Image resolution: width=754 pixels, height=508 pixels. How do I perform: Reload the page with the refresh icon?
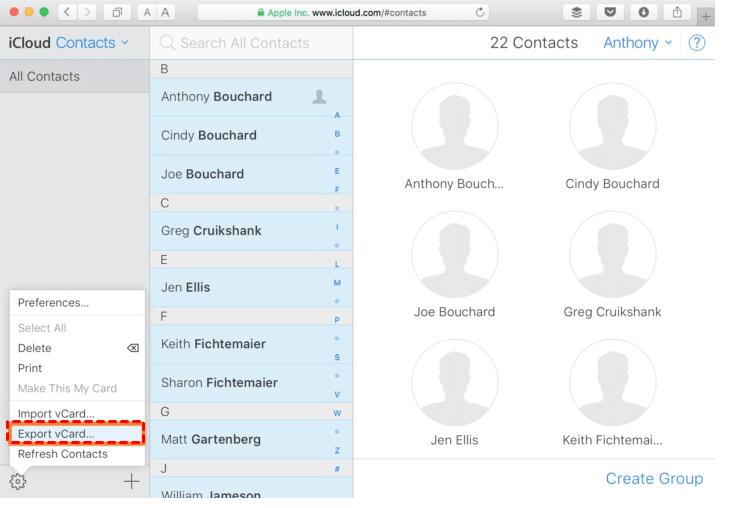pyautogui.click(x=479, y=12)
